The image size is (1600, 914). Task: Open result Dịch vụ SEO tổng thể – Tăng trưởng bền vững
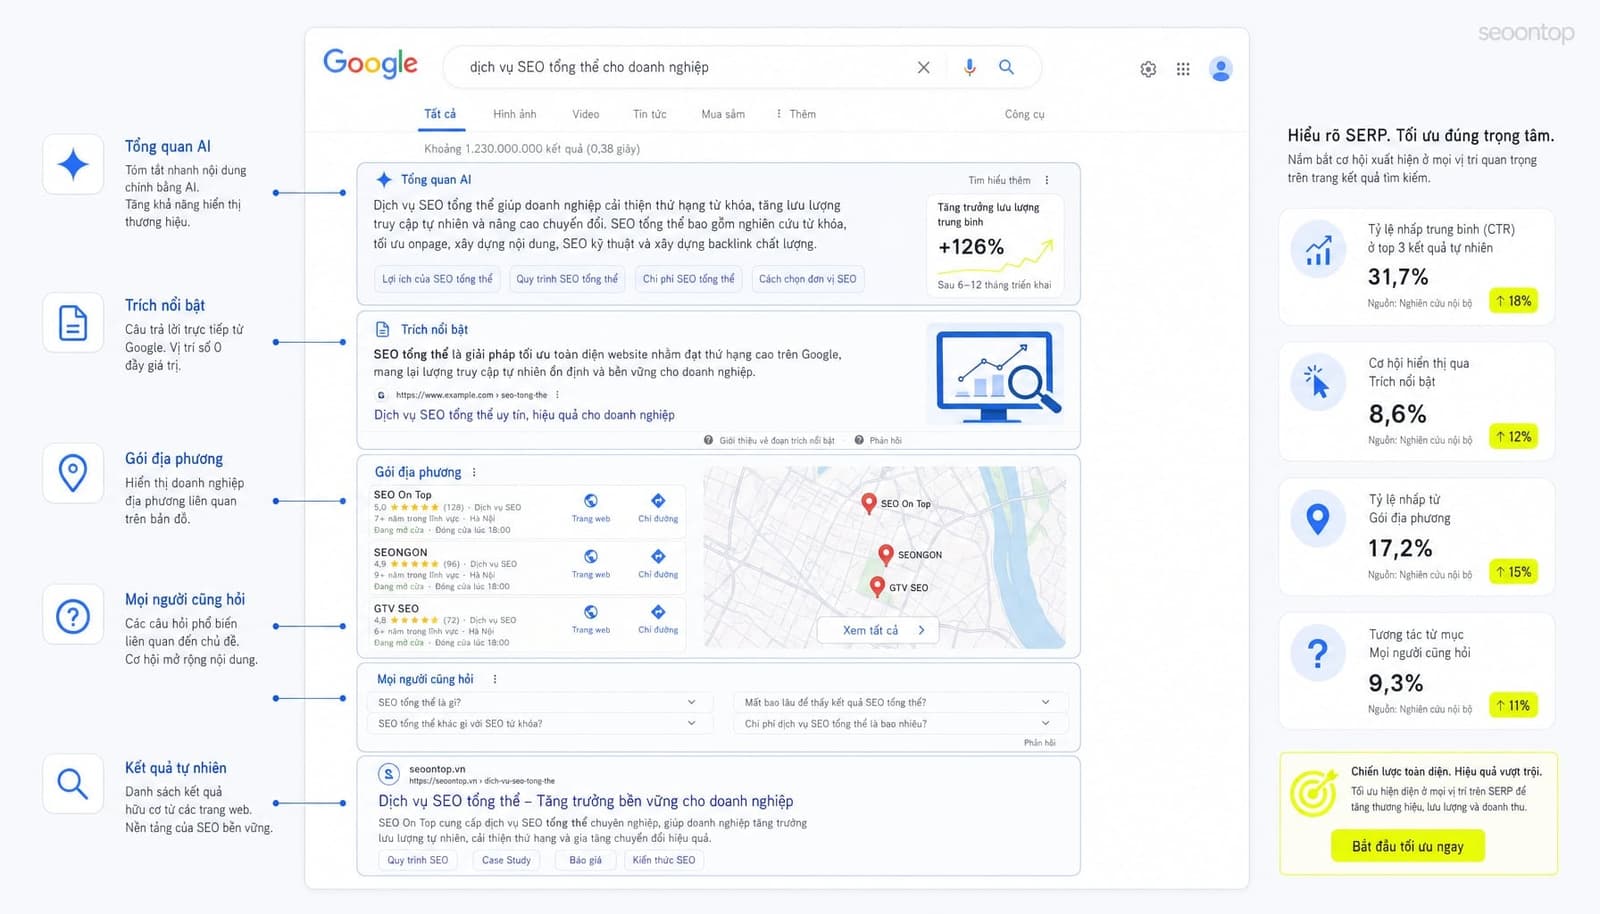click(585, 801)
